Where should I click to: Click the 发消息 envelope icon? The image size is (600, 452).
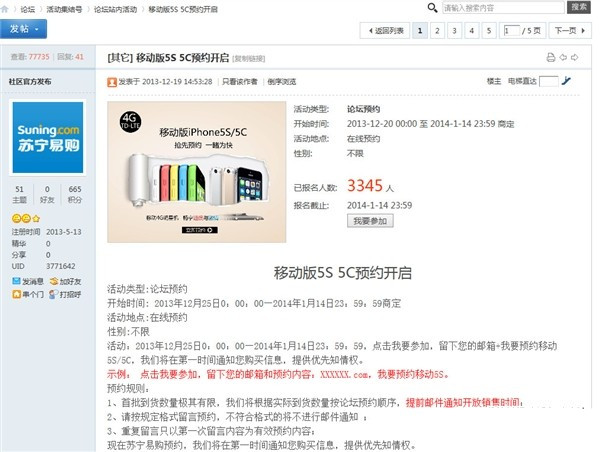(x=16, y=281)
